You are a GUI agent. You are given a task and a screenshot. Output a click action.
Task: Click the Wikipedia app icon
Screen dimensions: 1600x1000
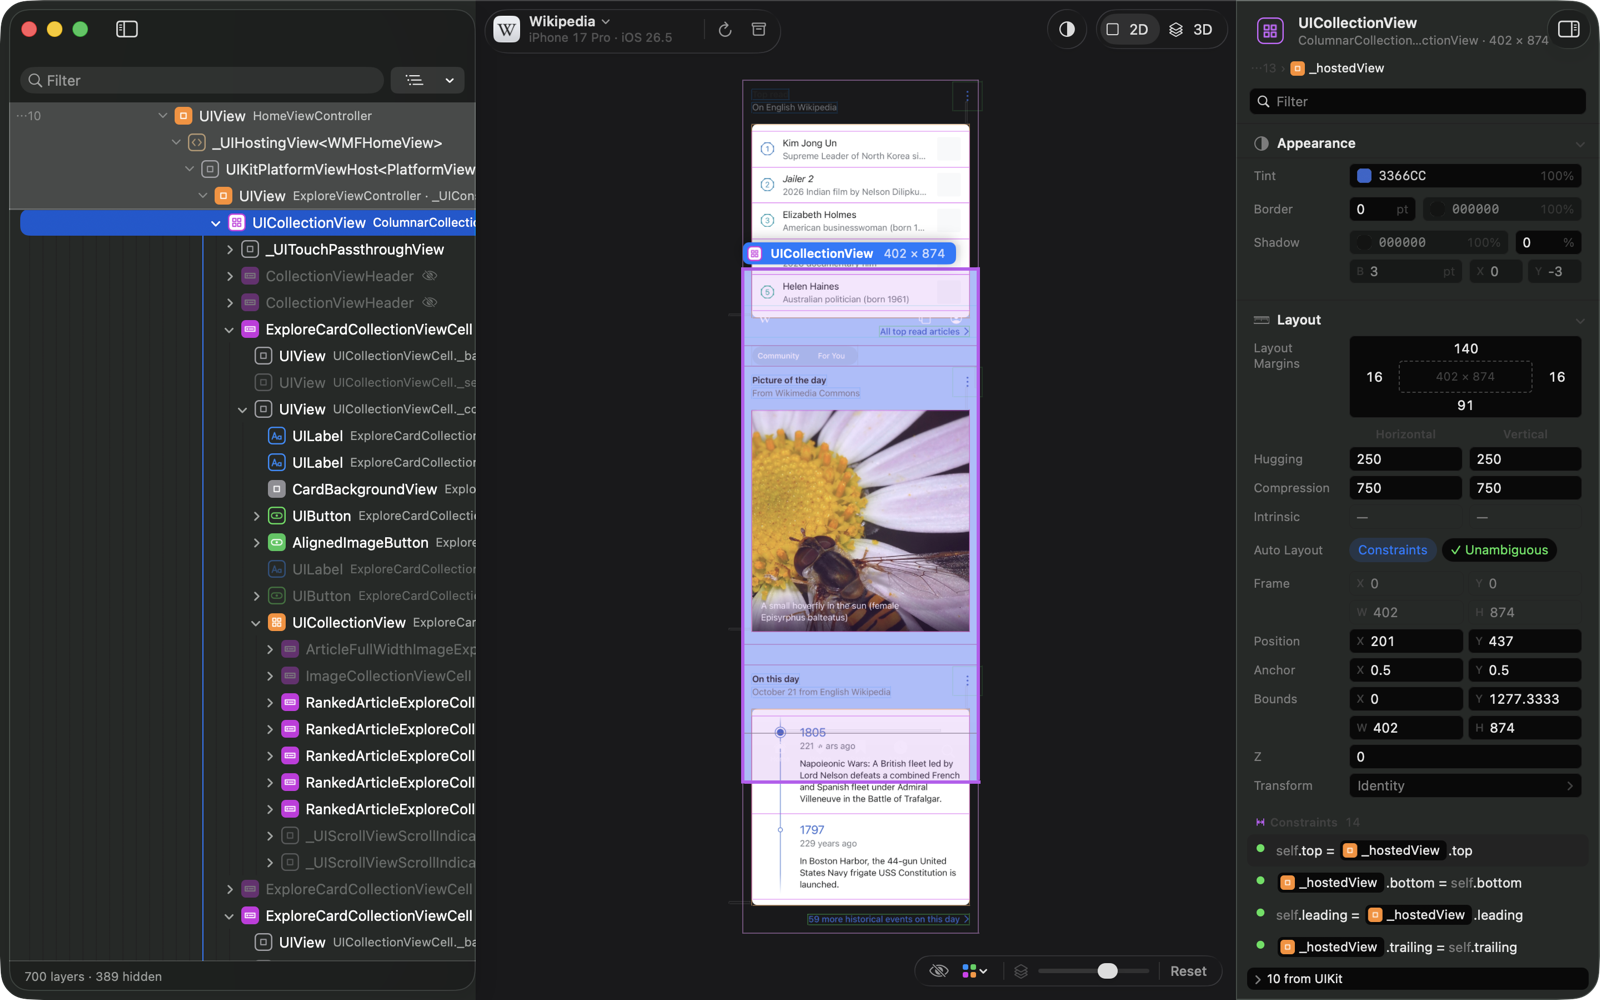[x=507, y=30]
